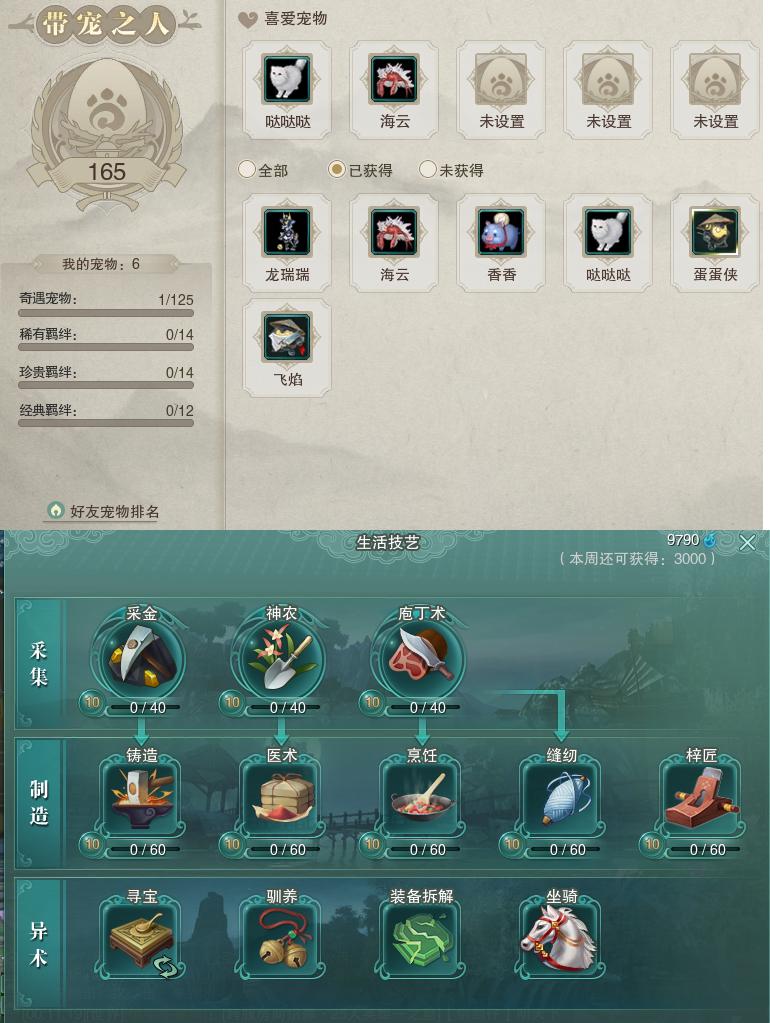Select the 采金 mining skill icon

pos(142,660)
